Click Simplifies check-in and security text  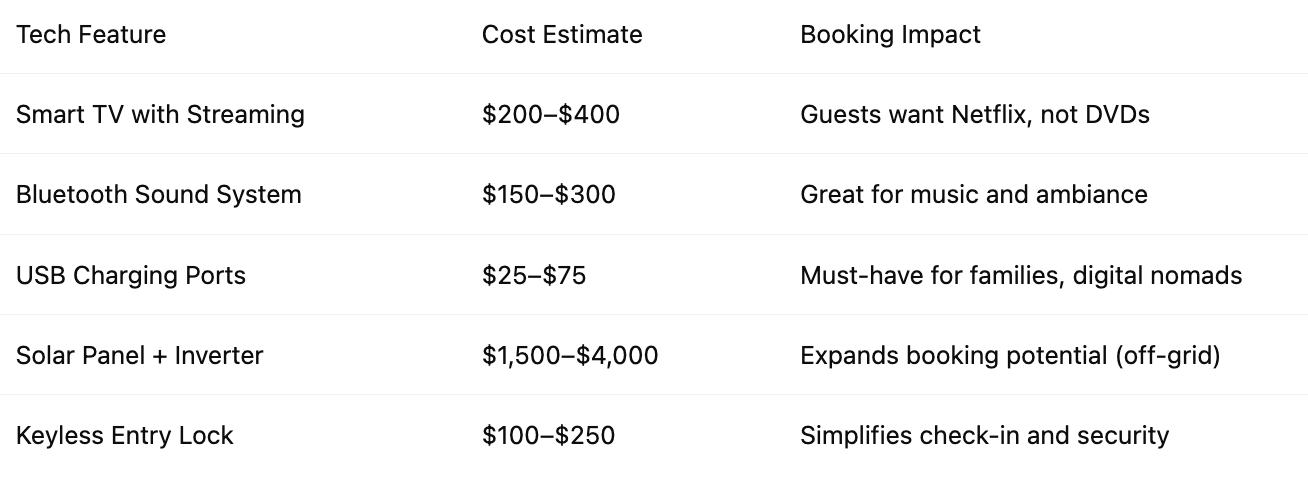pyautogui.click(x=984, y=435)
